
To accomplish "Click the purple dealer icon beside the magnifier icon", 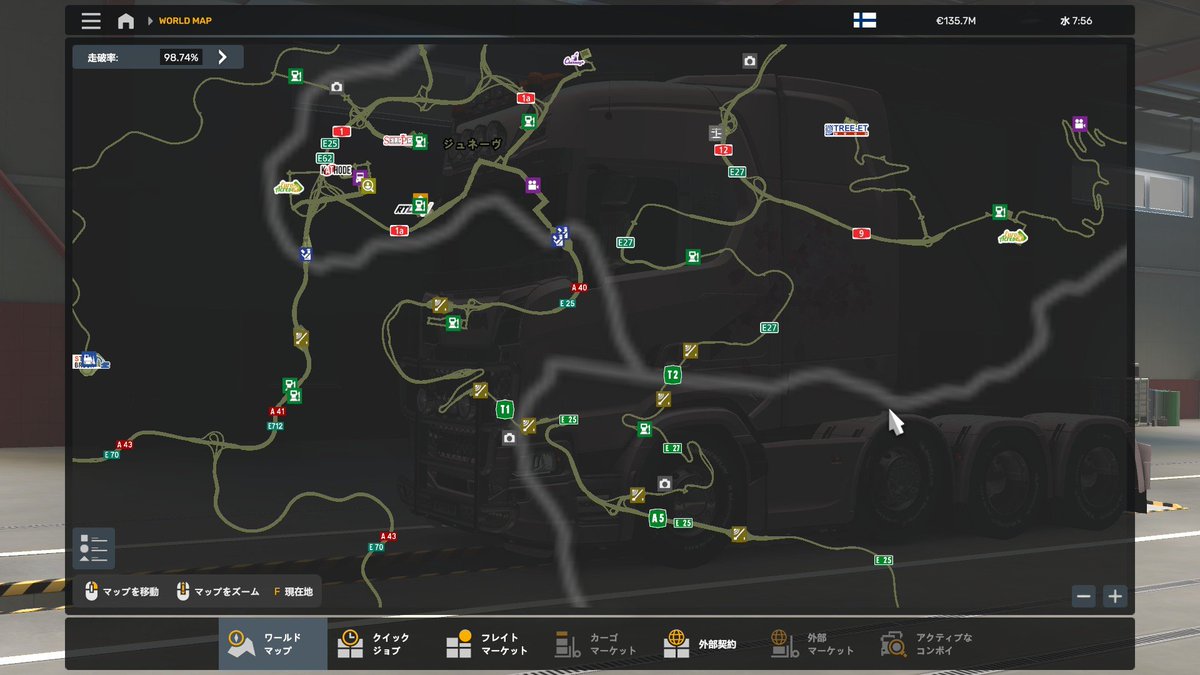I will (358, 176).
